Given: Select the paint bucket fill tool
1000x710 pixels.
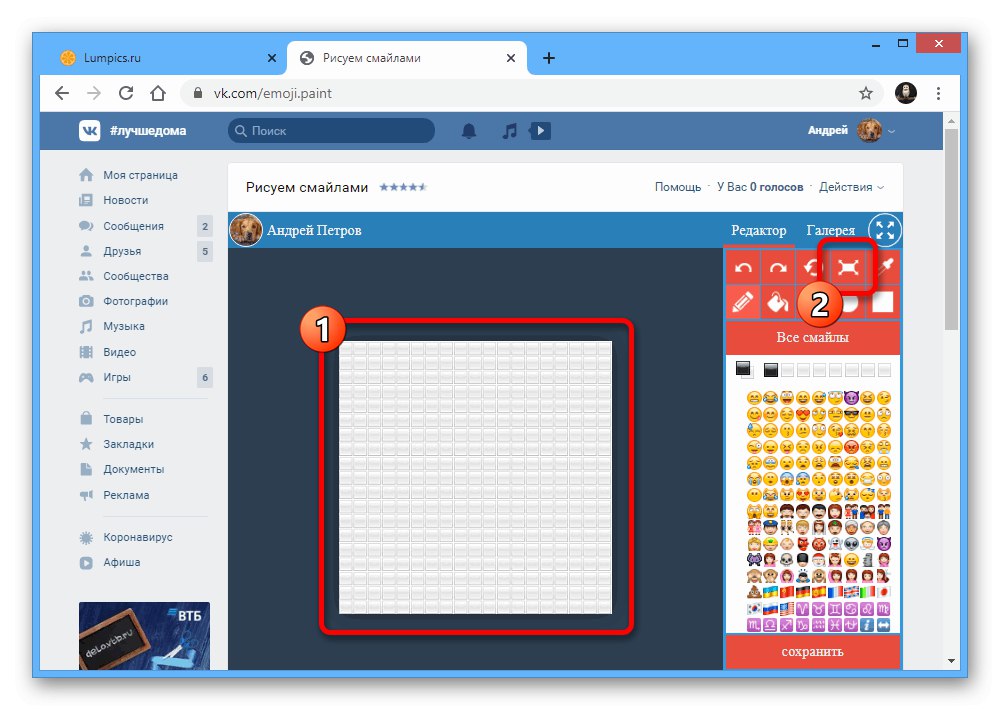Looking at the screenshot, I should coord(778,302).
